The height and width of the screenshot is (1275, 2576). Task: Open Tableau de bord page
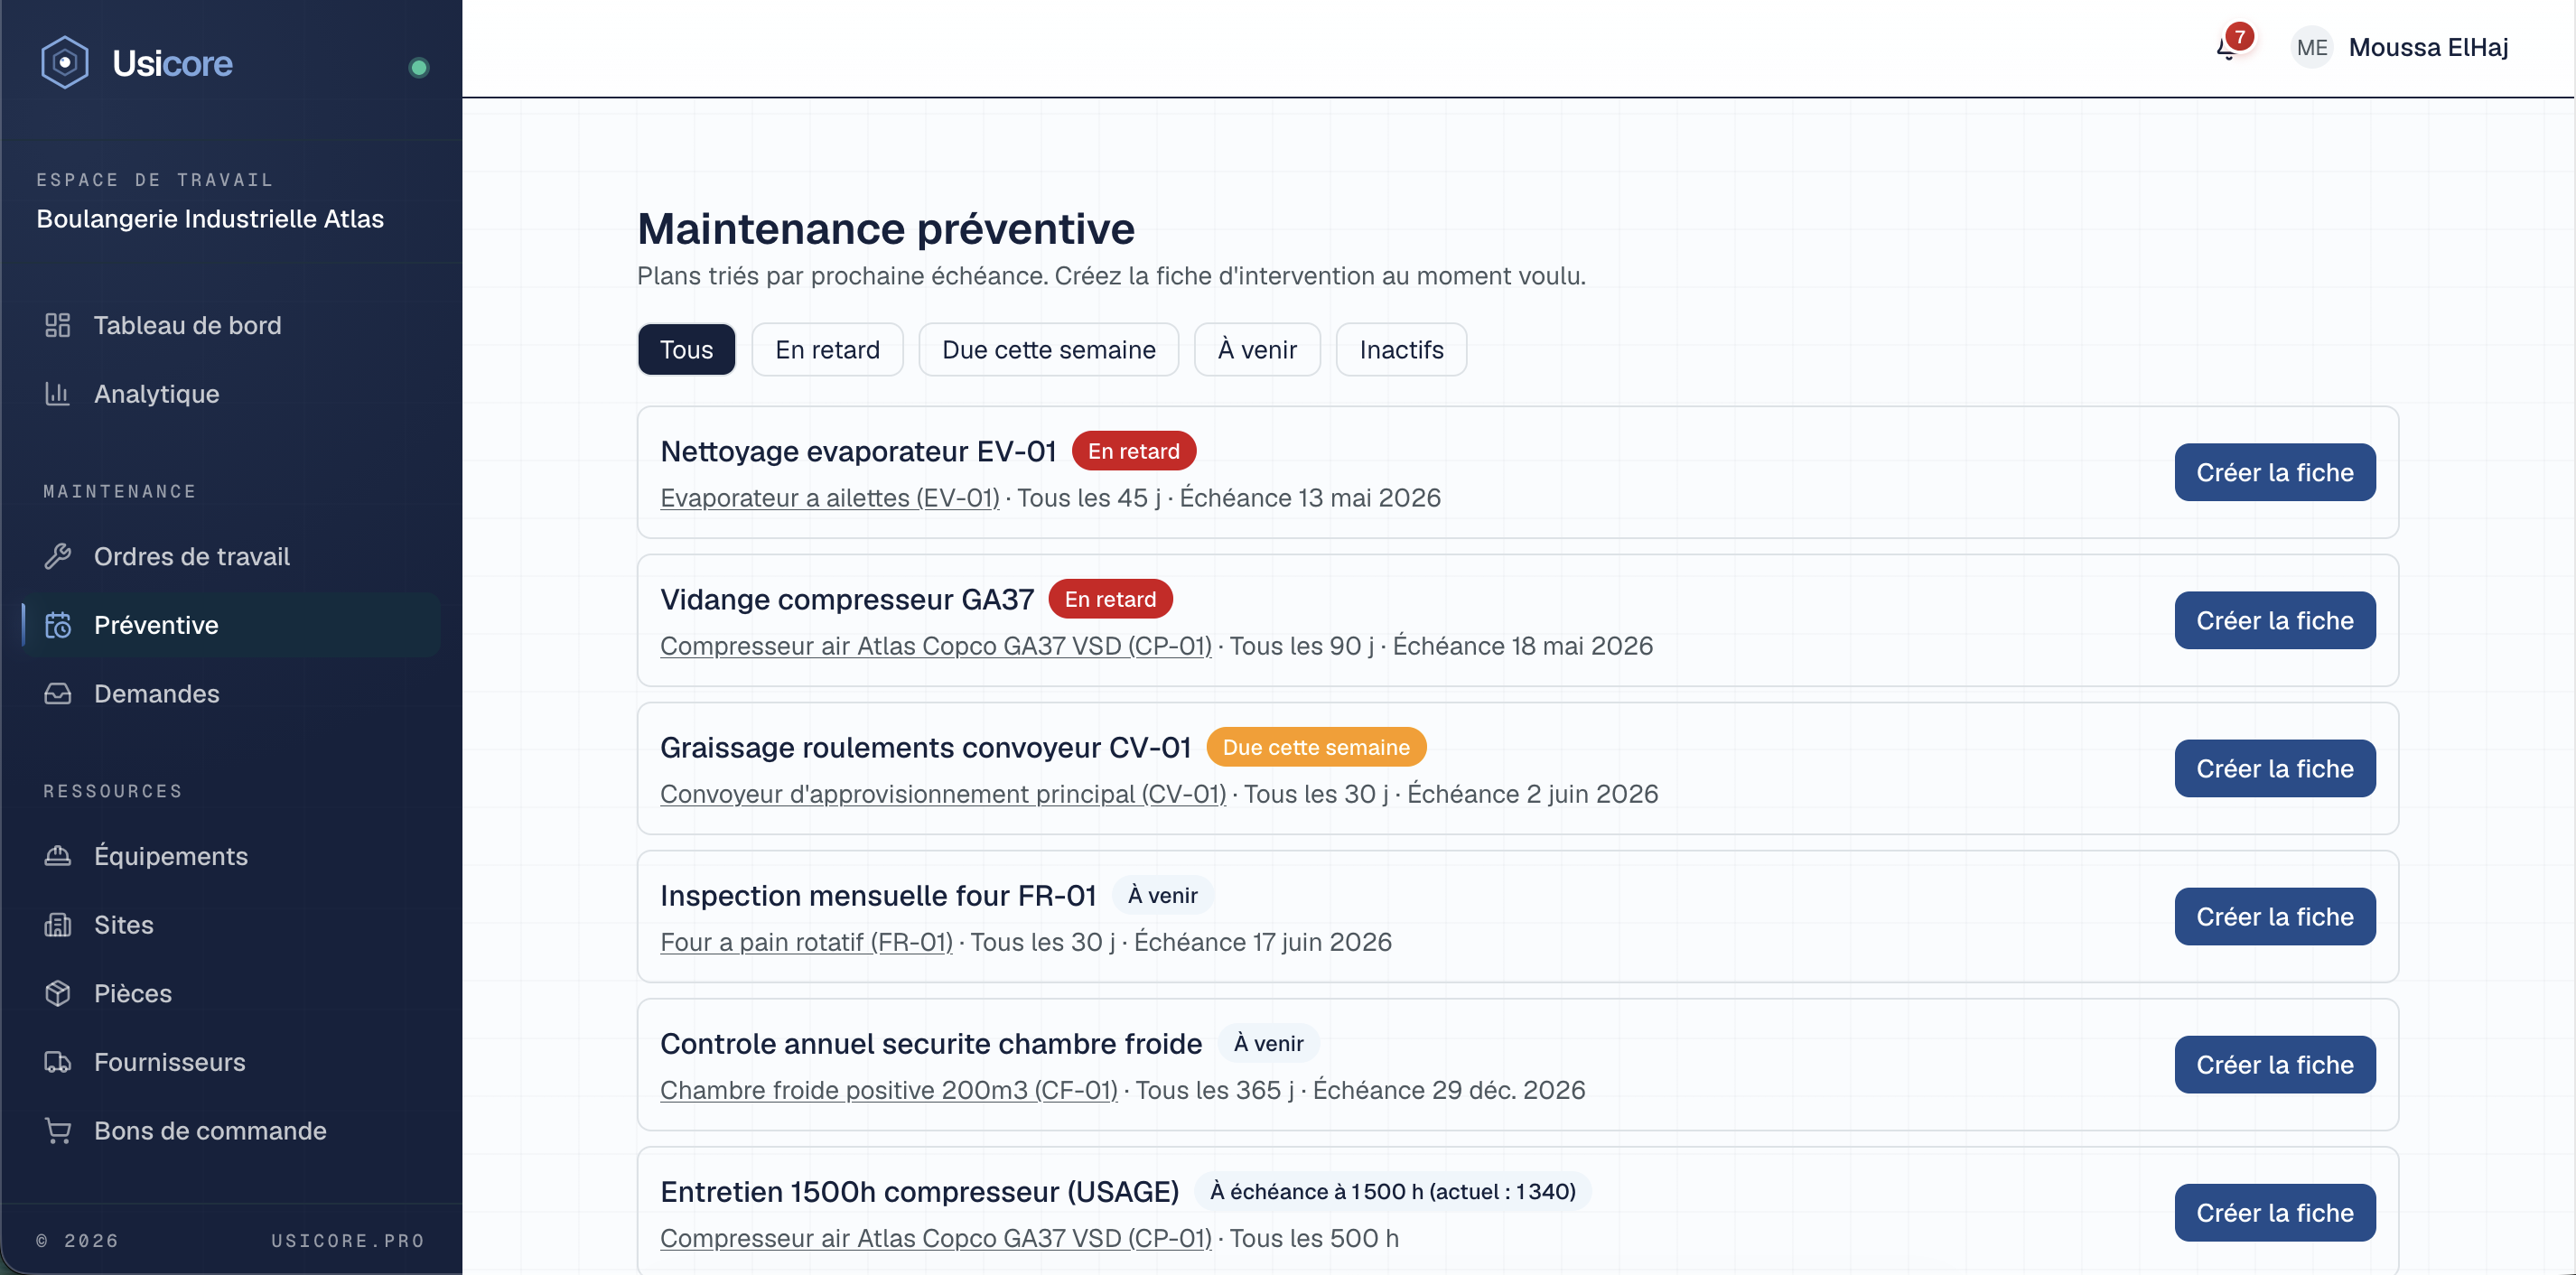231,325
